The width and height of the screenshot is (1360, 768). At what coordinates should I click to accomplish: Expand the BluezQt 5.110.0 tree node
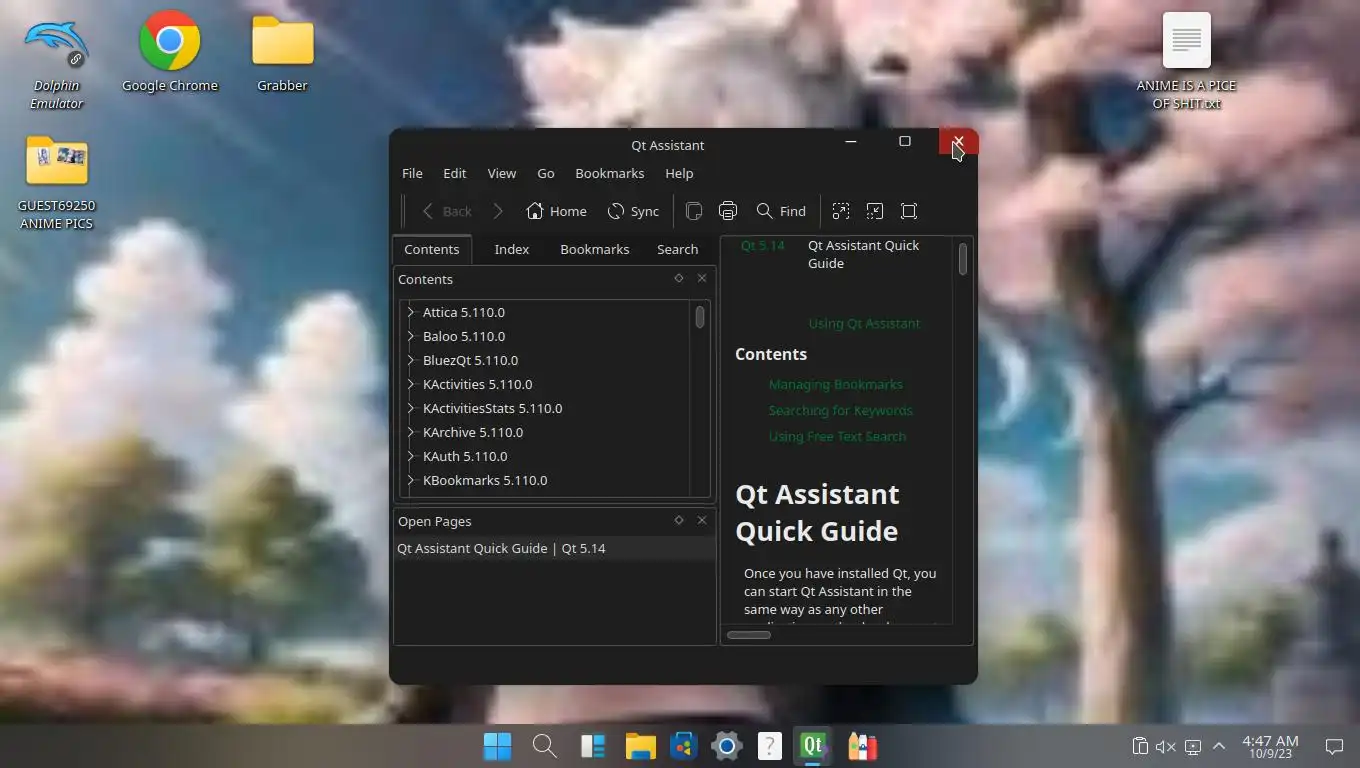[410, 360]
